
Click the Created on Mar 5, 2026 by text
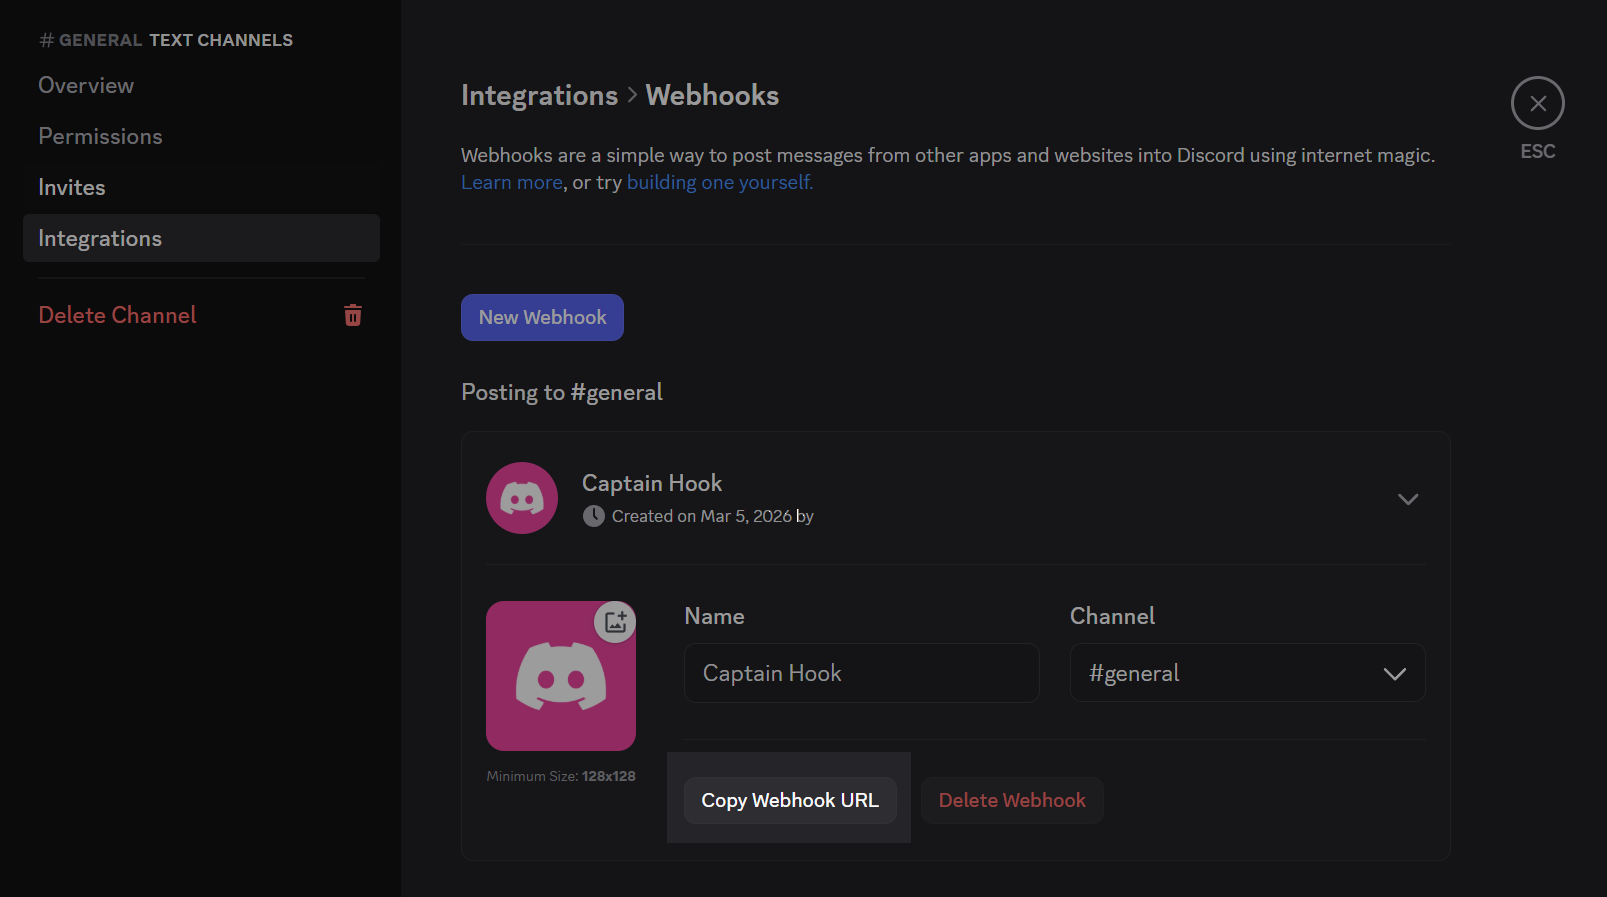(x=713, y=516)
